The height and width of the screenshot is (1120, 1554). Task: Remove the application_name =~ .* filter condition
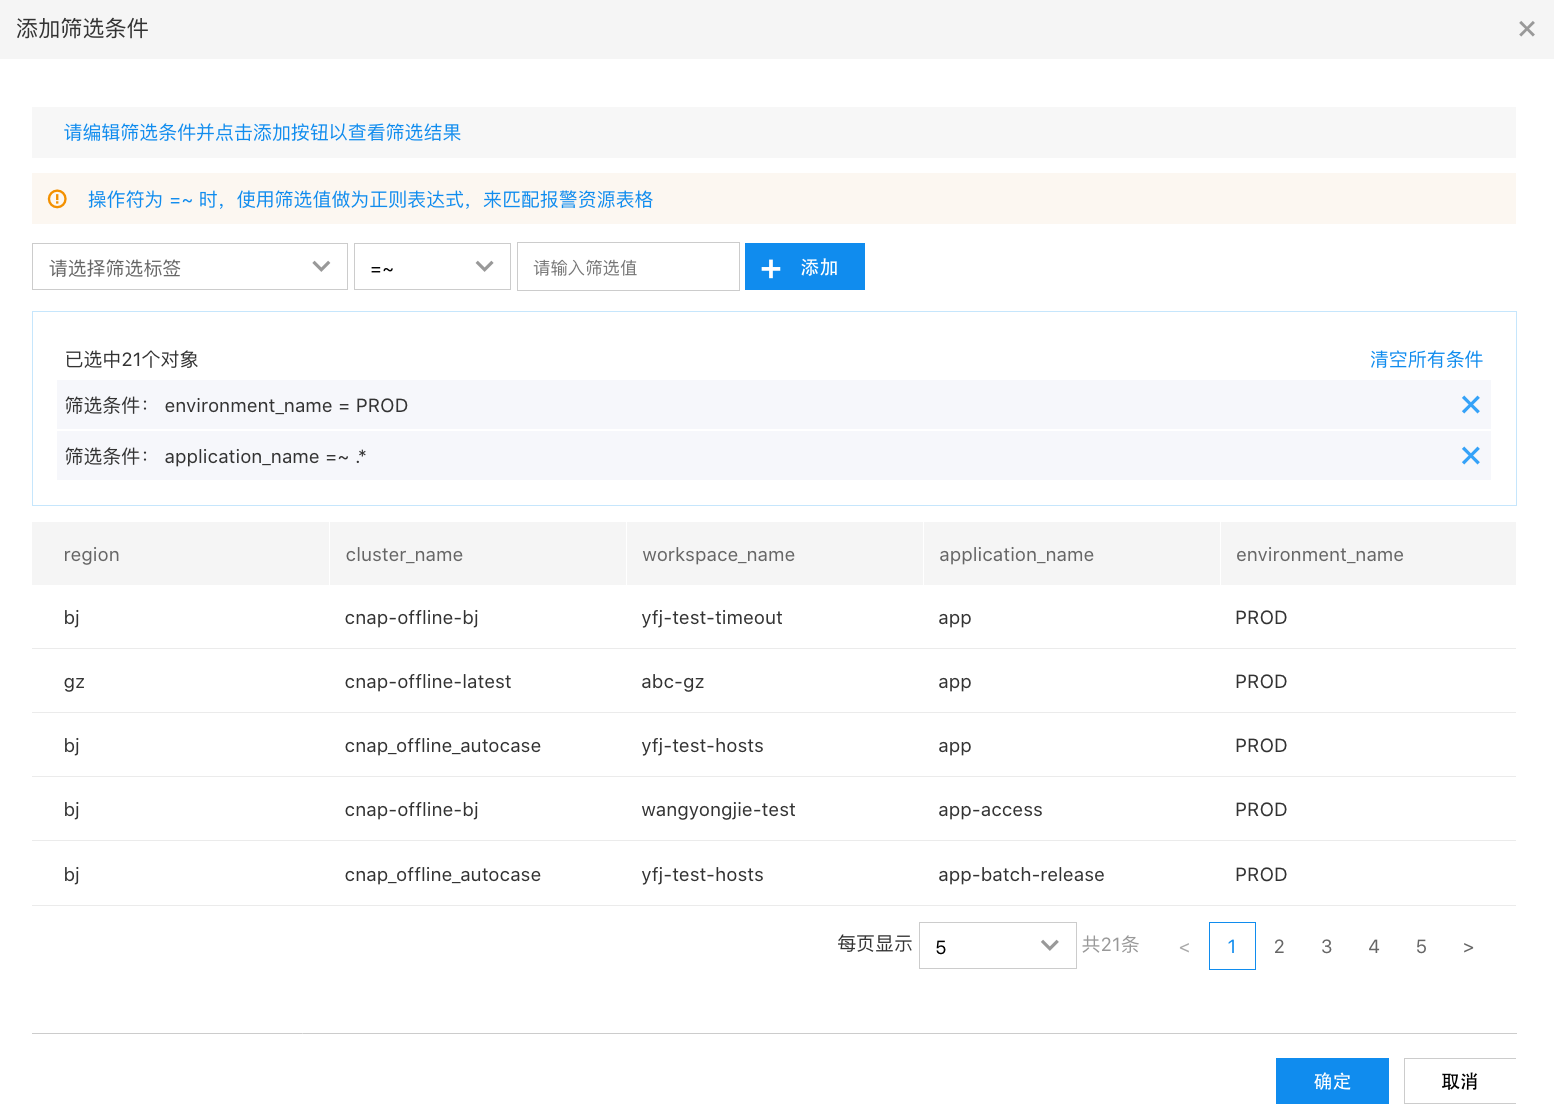(x=1470, y=456)
